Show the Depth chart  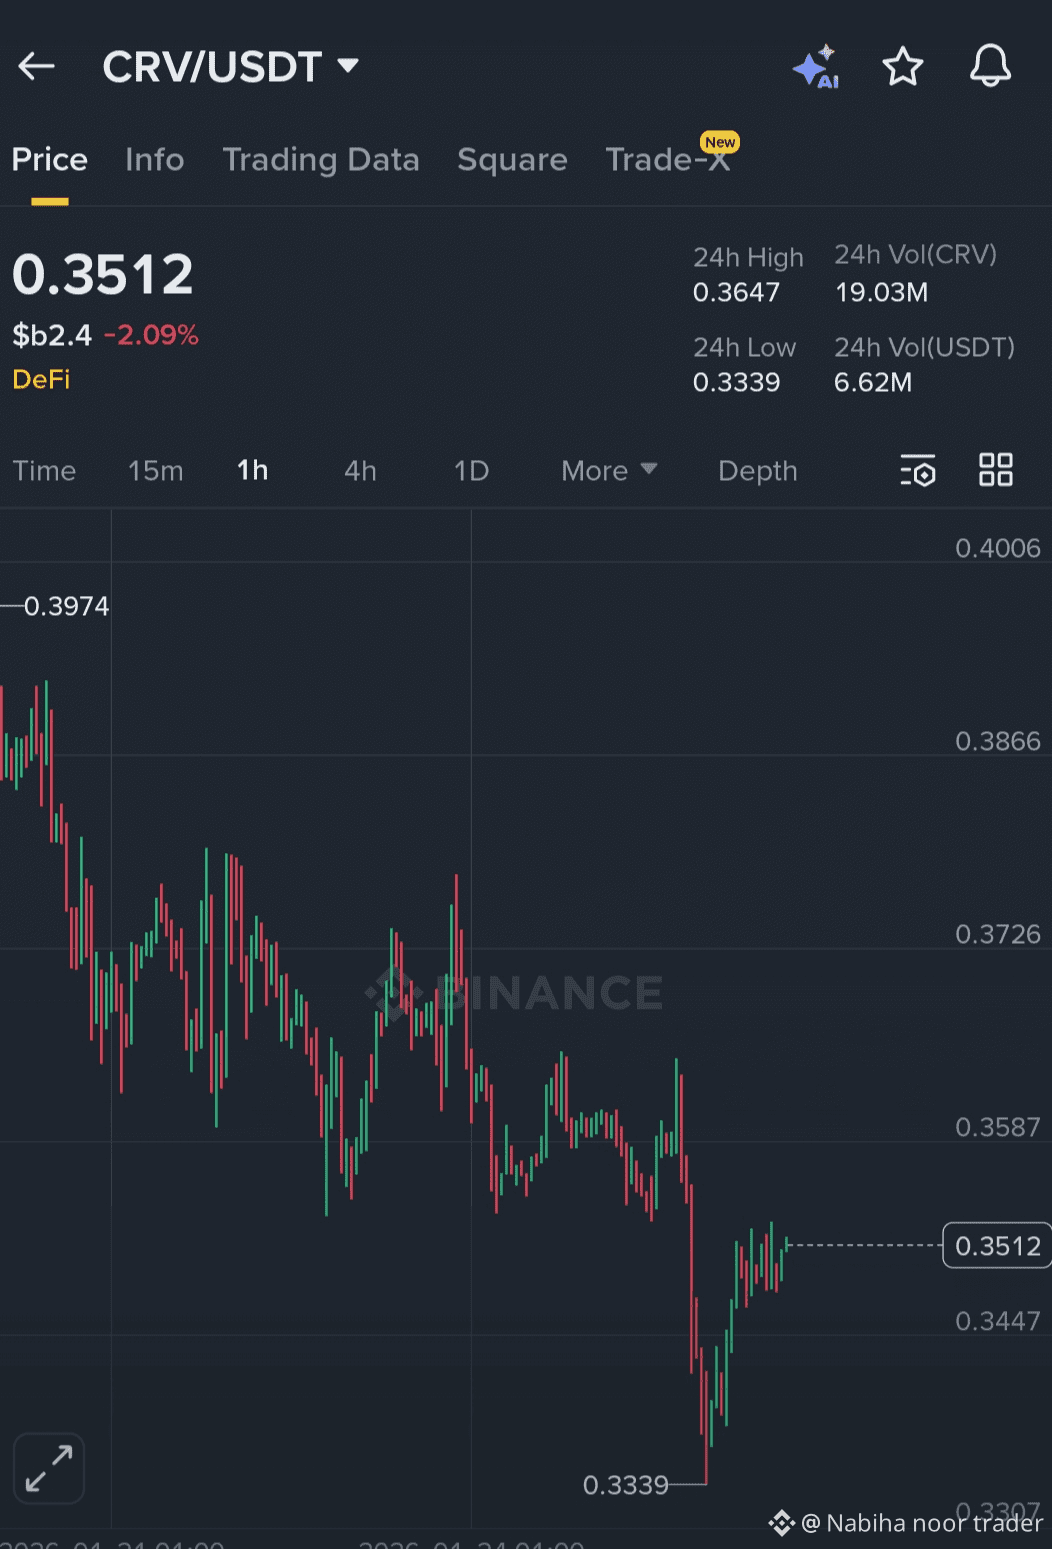click(x=757, y=470)
